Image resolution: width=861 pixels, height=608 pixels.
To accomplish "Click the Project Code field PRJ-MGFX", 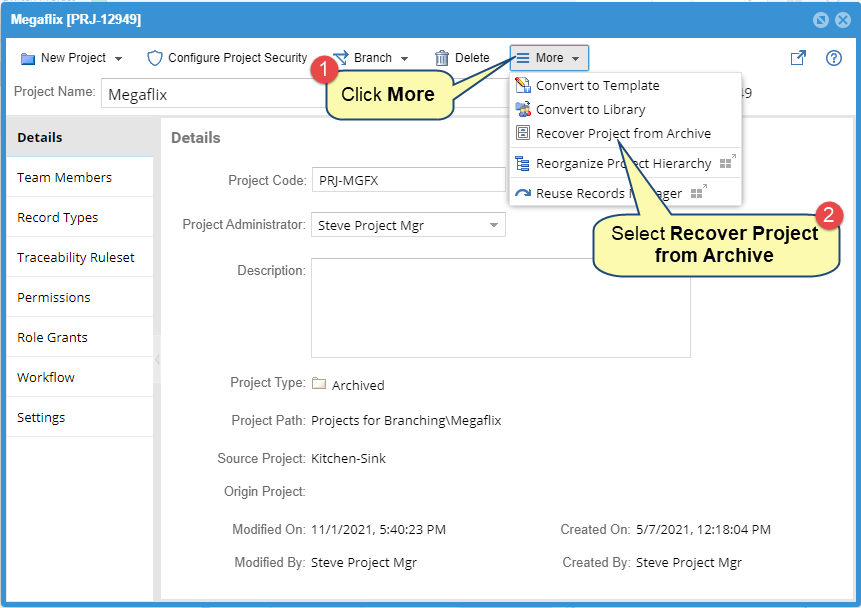I will point(408,180).
